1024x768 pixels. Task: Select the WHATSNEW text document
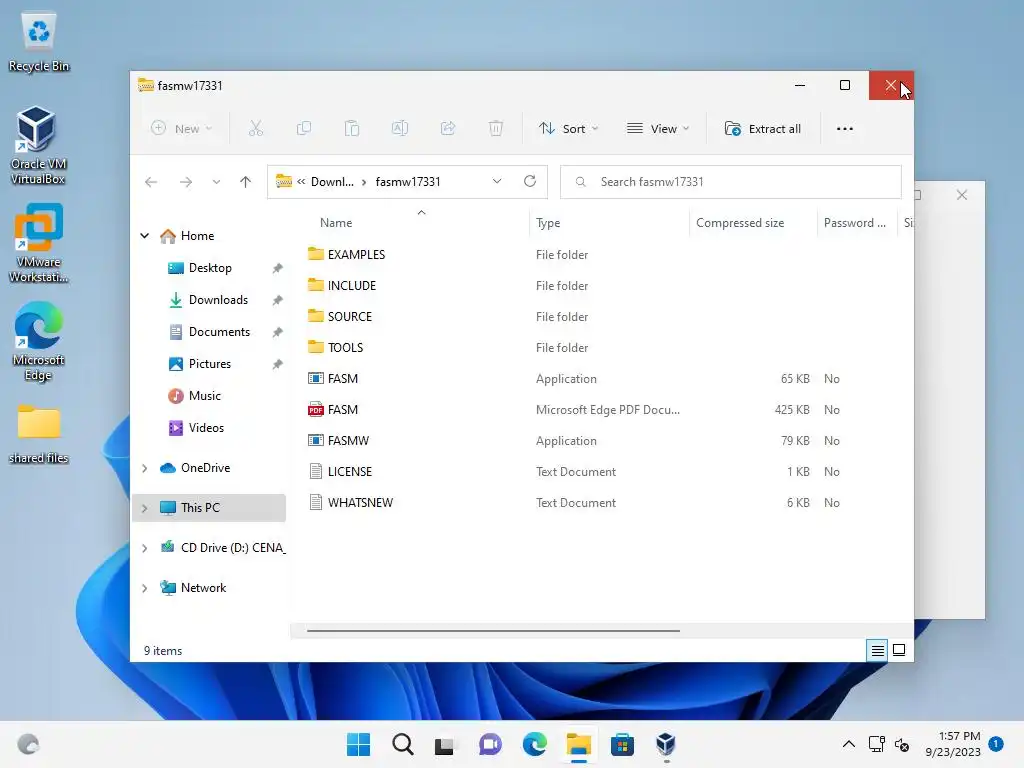[360, 503]
